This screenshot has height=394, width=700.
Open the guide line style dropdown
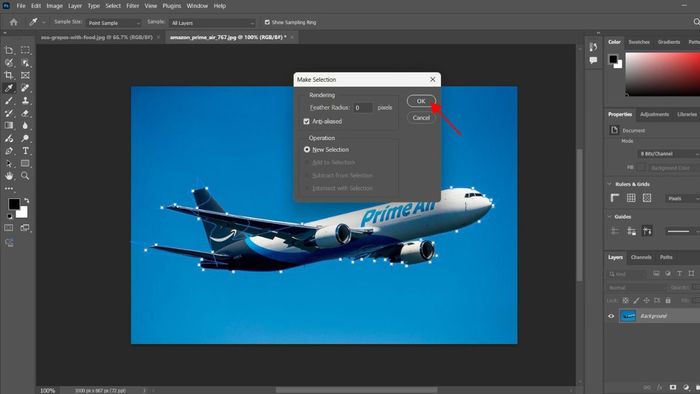tap(682, 231)
